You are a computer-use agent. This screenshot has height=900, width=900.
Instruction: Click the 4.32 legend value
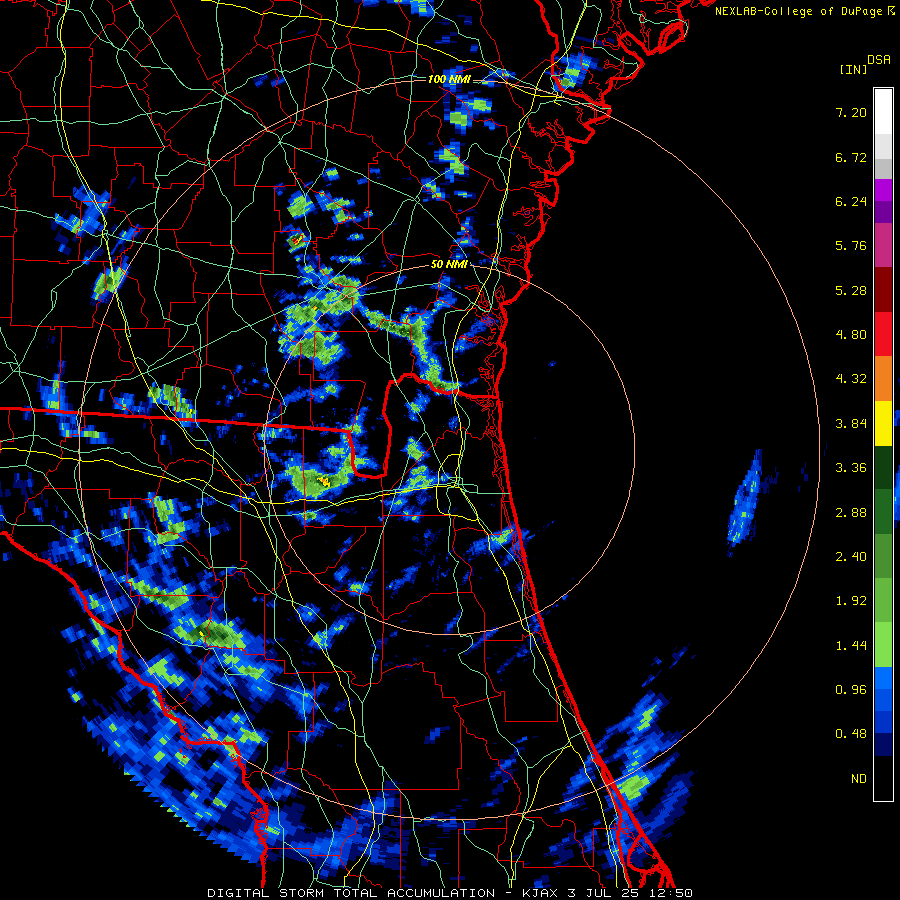click(851, 379)
